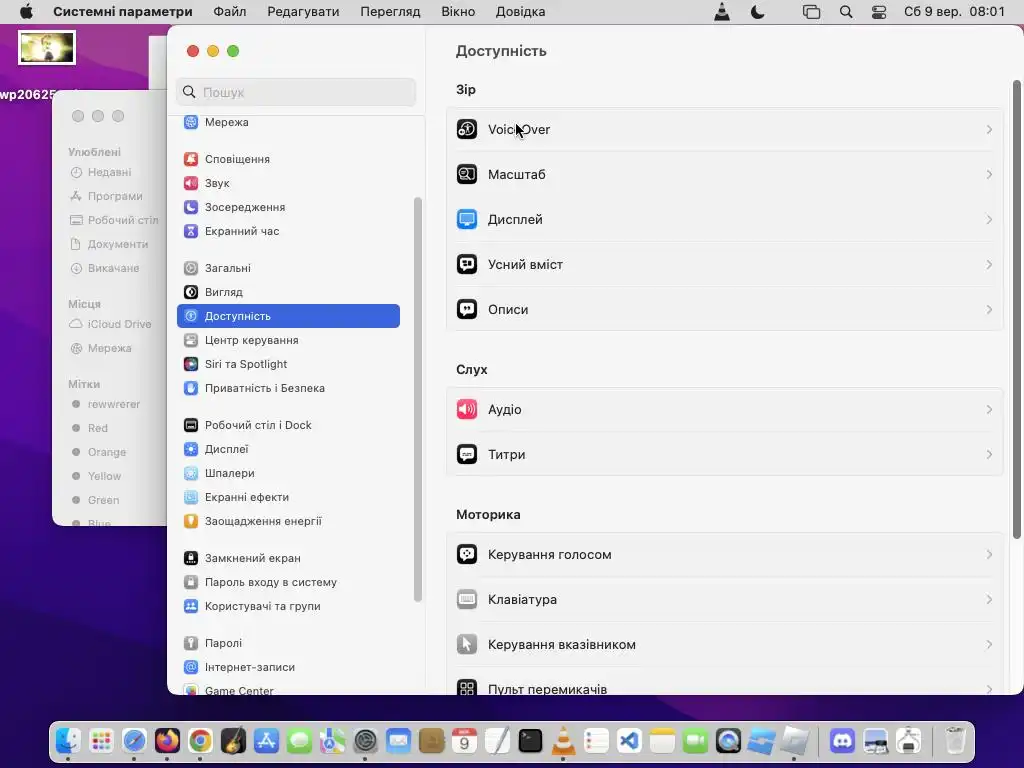Screen dimensions: 1024x768
Task: Open Control Center in the menu bar
Action: (879, 12)
